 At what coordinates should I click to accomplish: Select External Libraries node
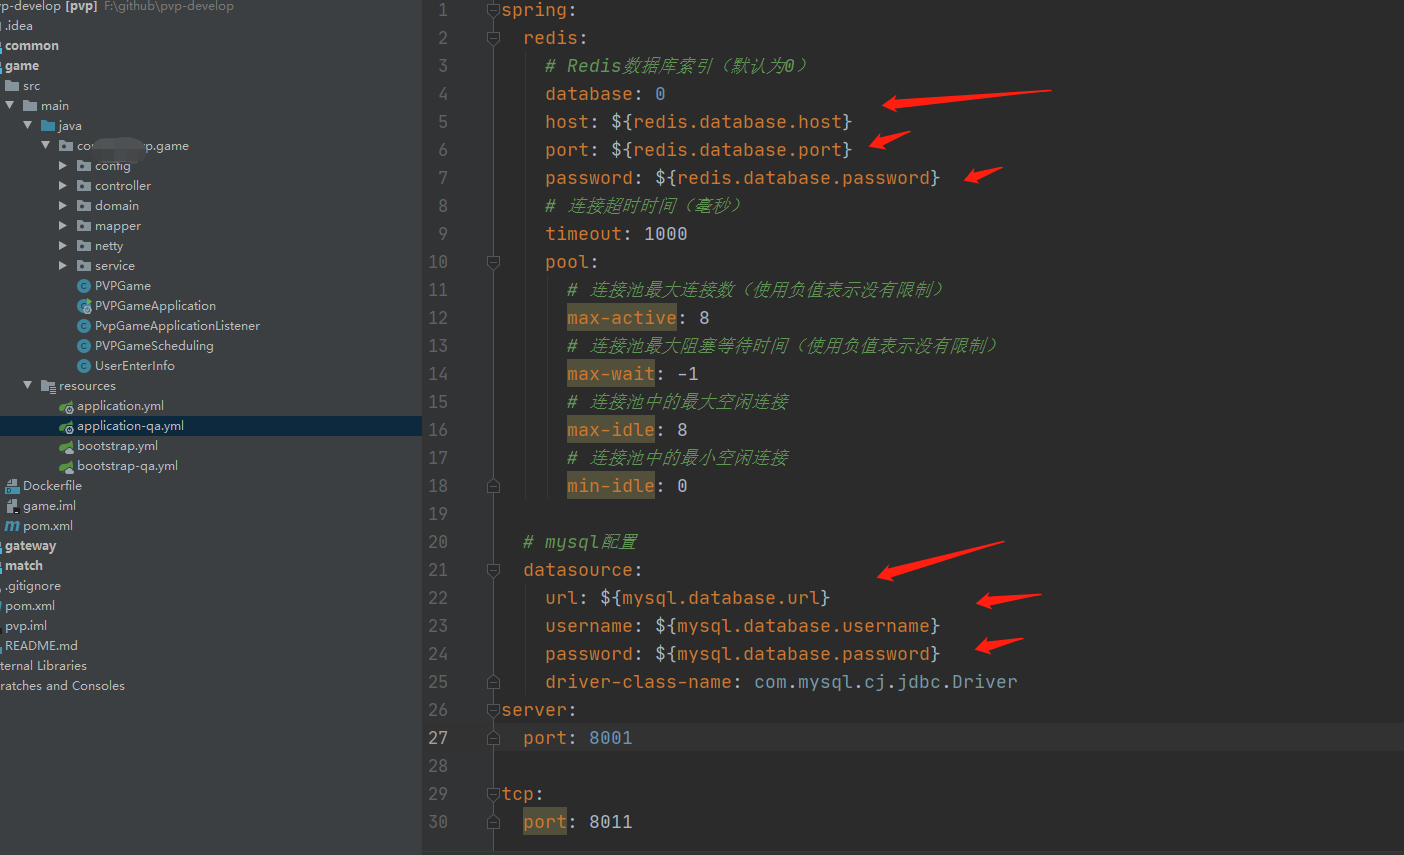(x=43, y=666)
